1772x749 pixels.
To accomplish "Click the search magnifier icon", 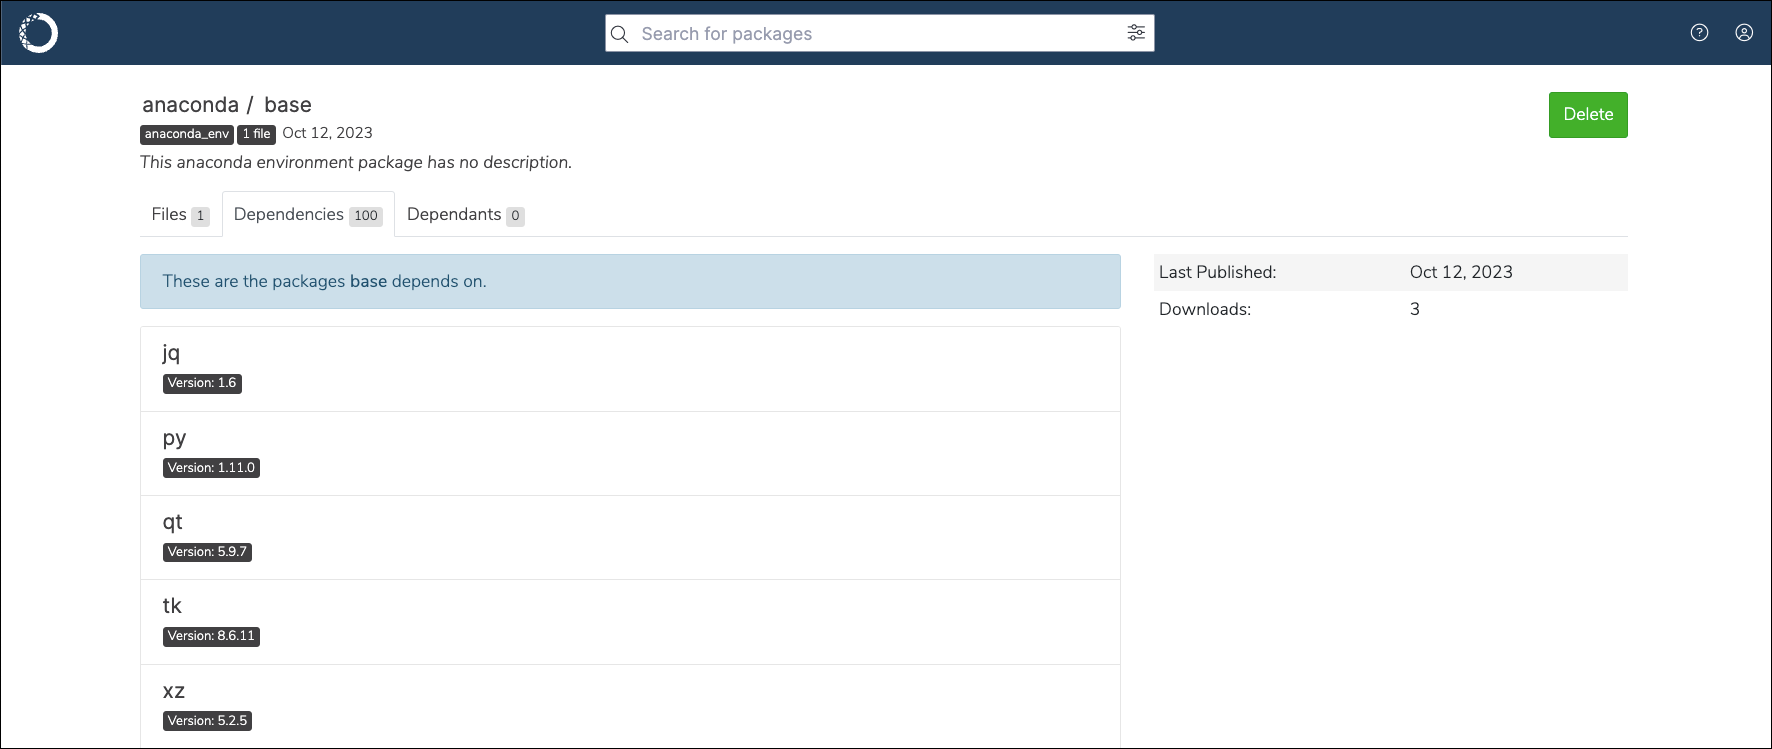I will (620, 34).
